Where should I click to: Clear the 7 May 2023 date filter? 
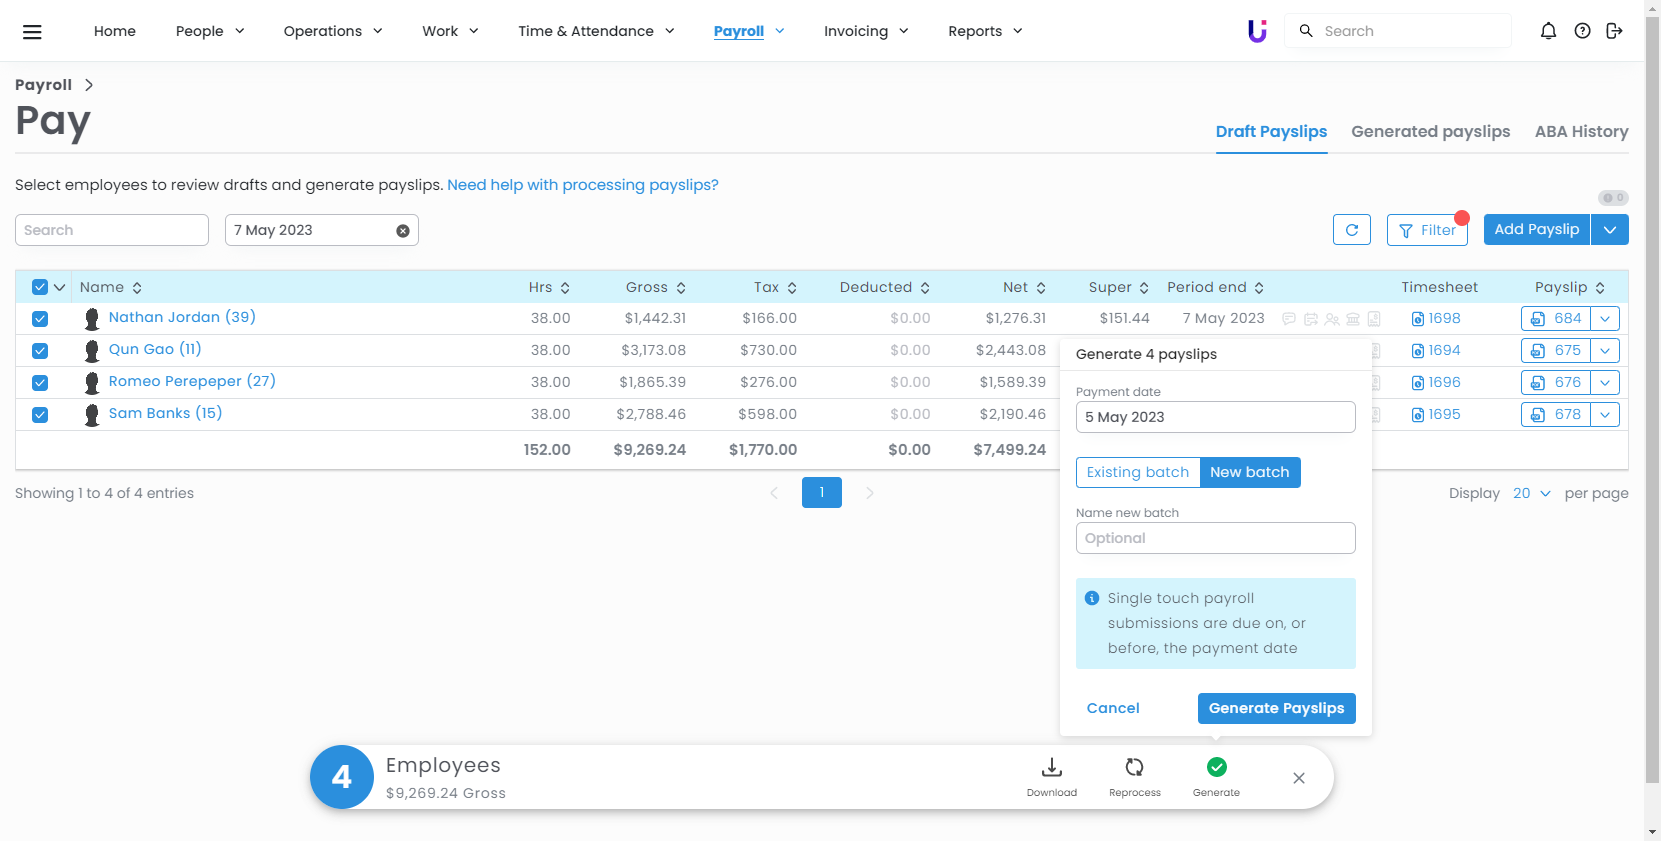pos(403,231)
